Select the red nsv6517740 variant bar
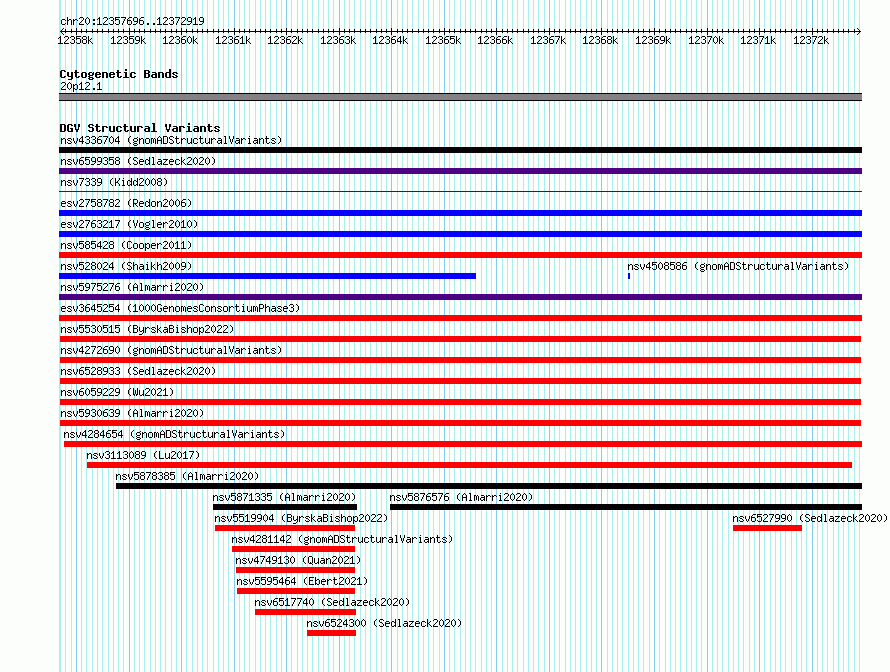 click(x=305, y=612)
